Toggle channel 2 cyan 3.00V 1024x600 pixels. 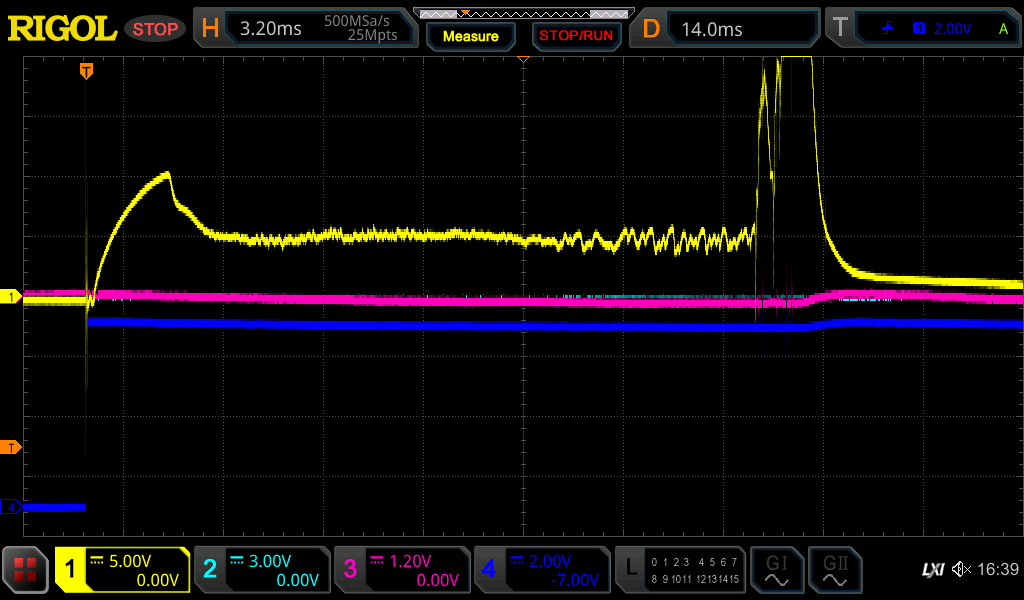pos(260,570)
